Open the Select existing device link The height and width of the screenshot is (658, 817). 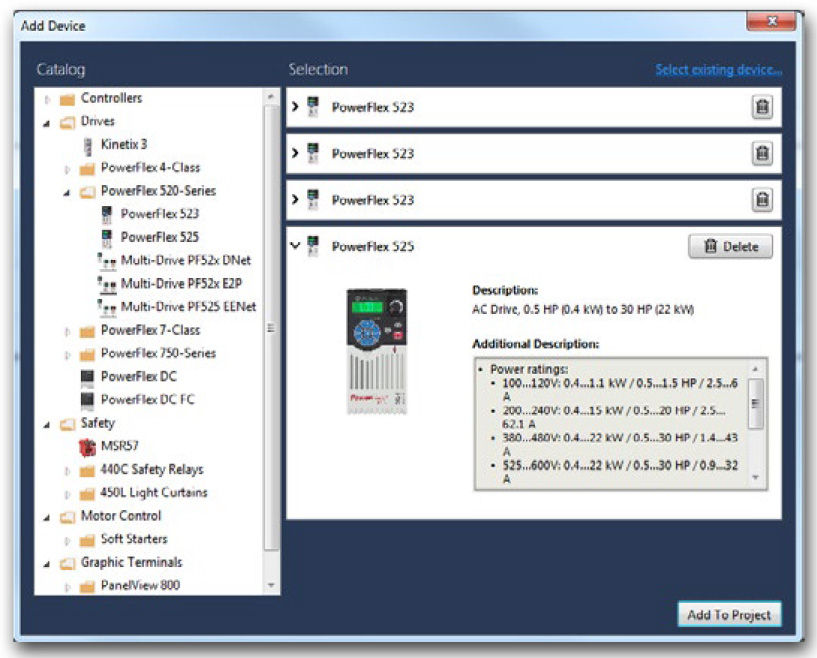(x=719, y=70)
